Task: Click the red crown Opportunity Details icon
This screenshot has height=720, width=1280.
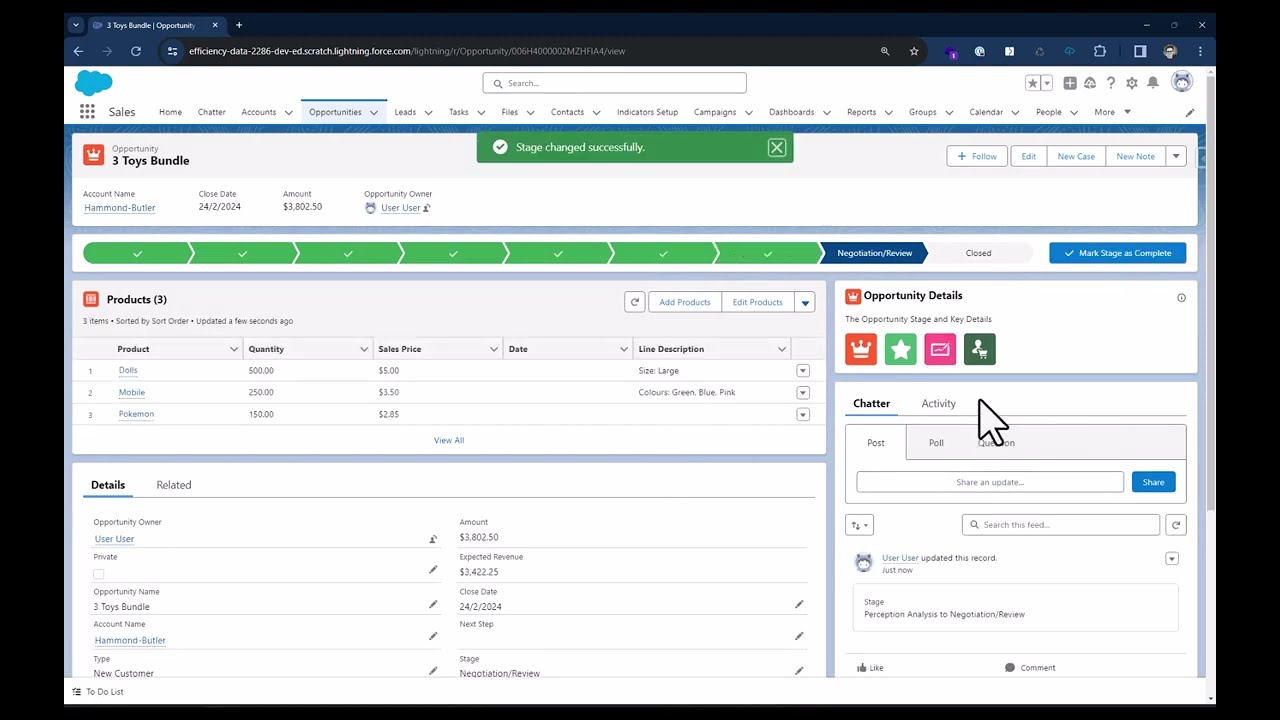Action: click(861, 349)
